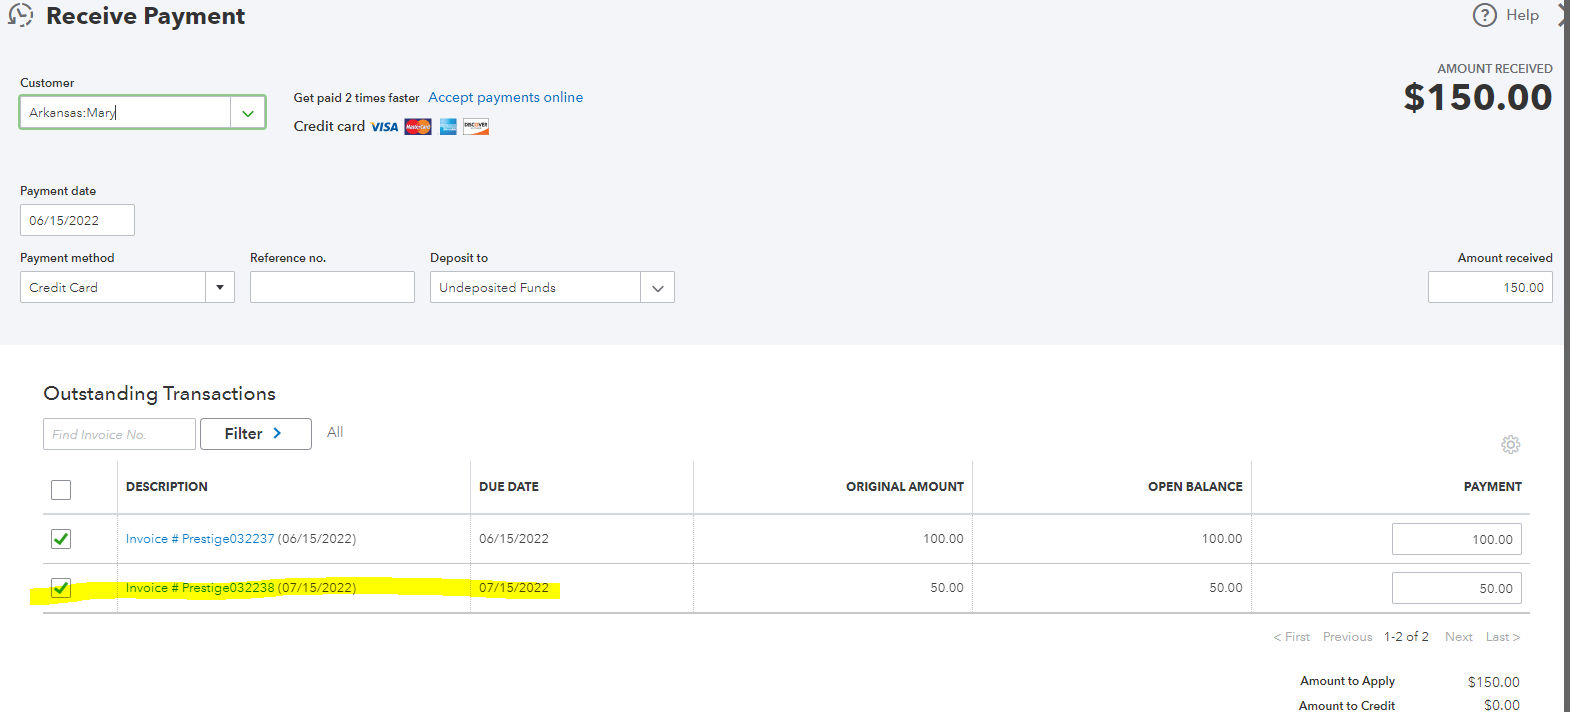Expand the Customer dropdown arrow

[x=248, y=113]
